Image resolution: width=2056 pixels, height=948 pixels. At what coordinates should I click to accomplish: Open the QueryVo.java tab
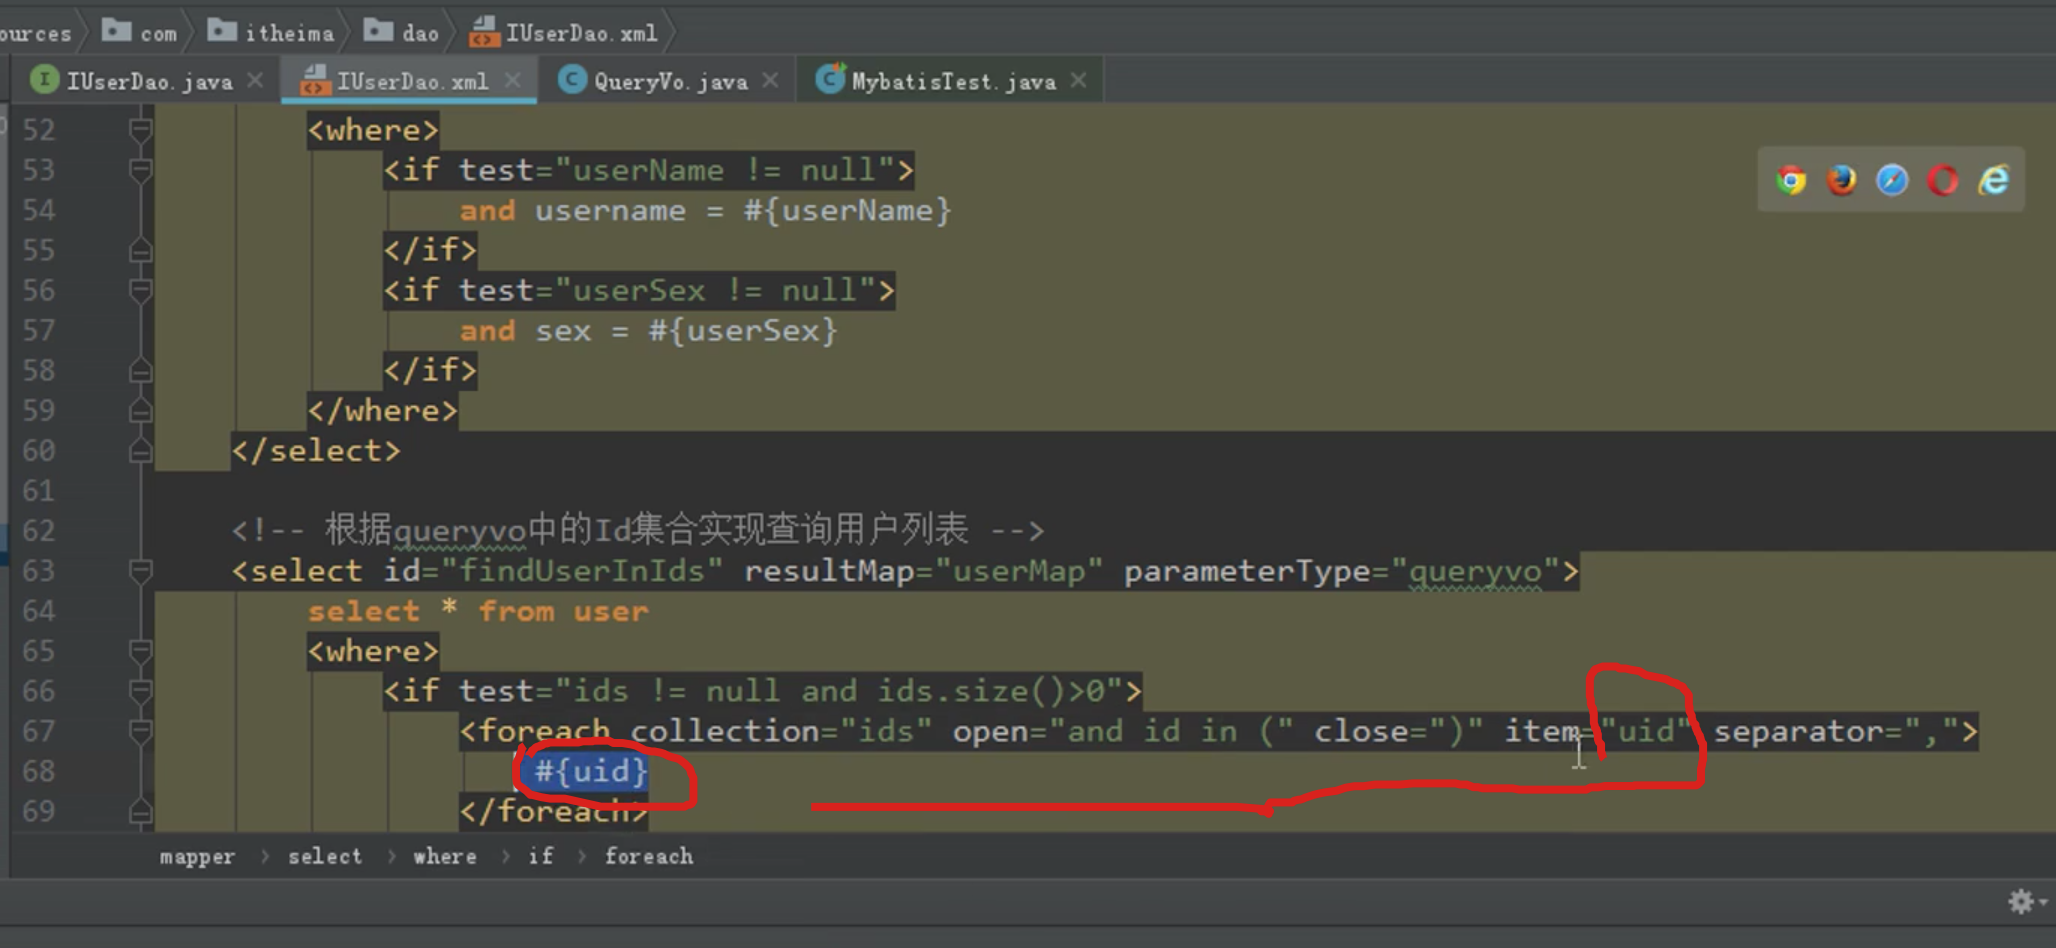(x=670, y=81)
